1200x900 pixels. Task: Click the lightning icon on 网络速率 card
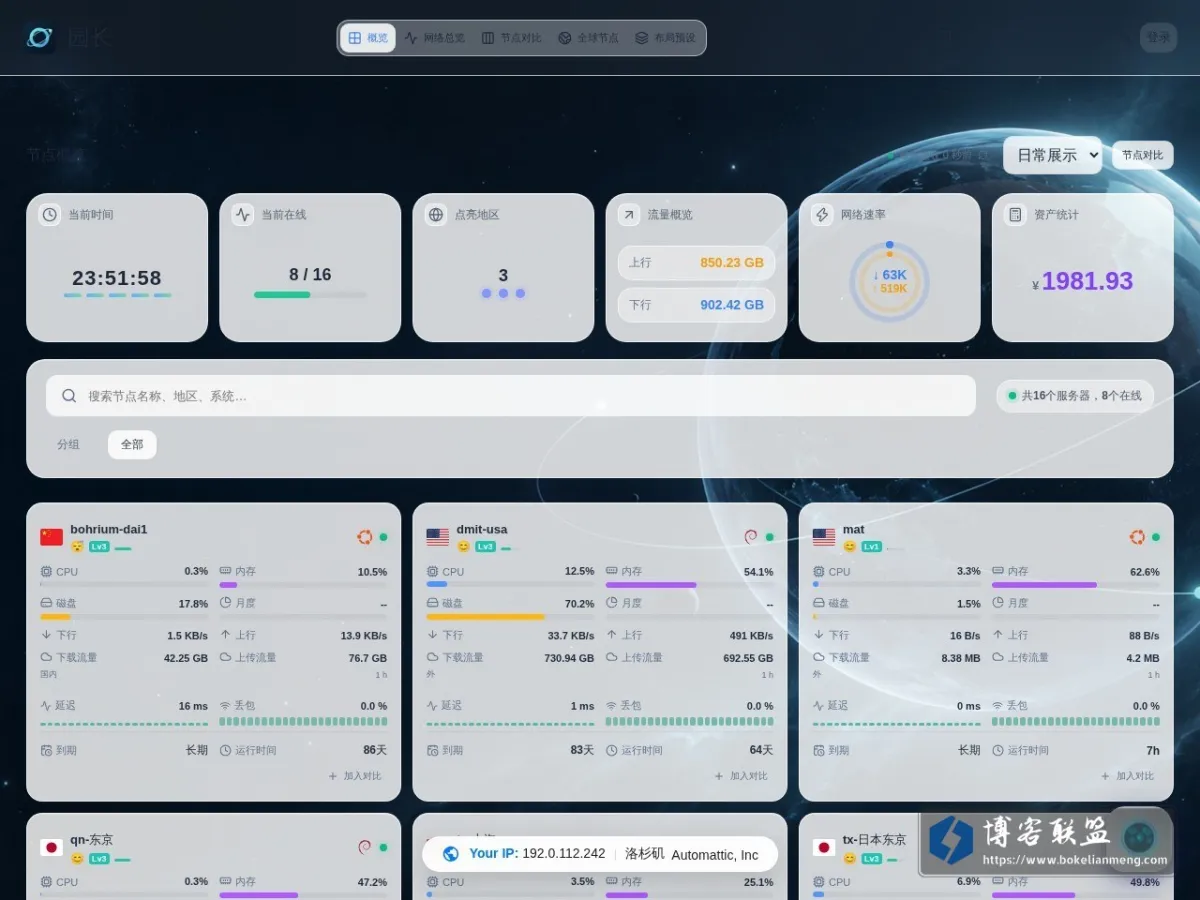coord(822,215)
